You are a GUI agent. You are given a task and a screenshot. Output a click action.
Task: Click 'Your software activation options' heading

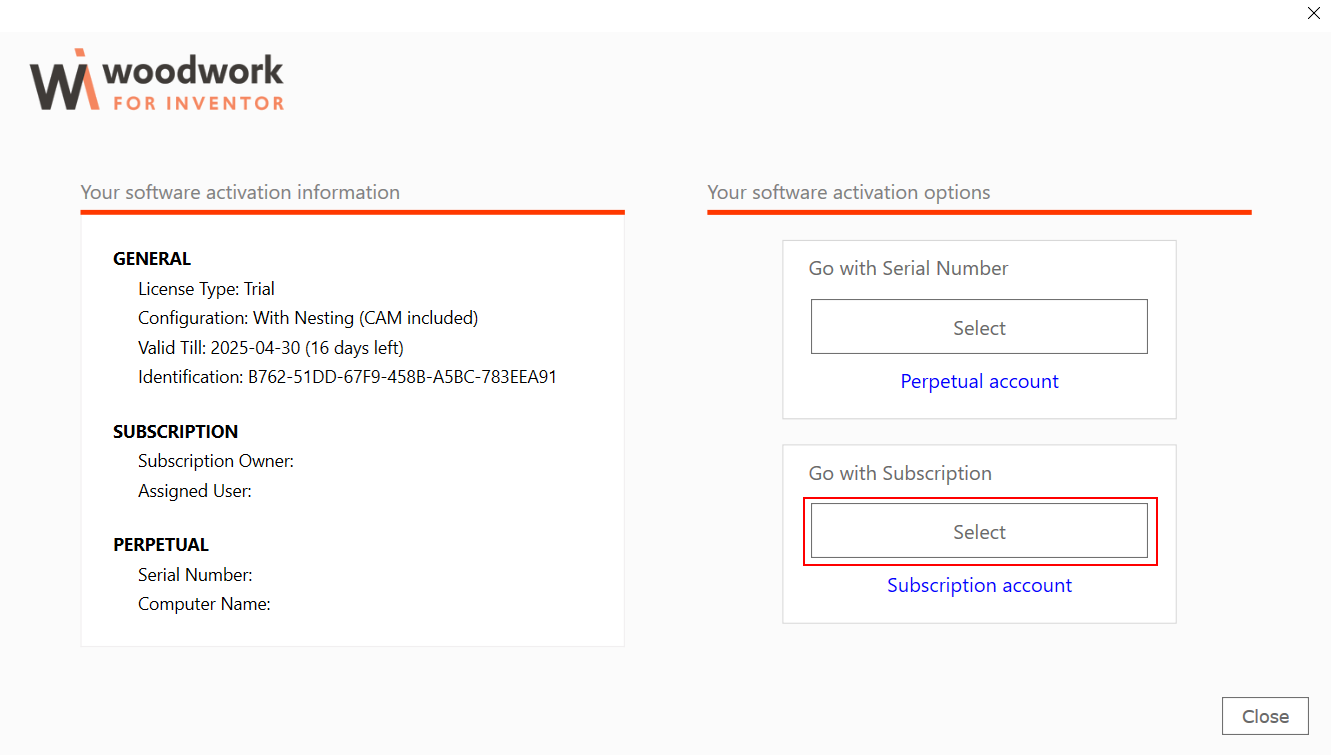click(849, 192)
